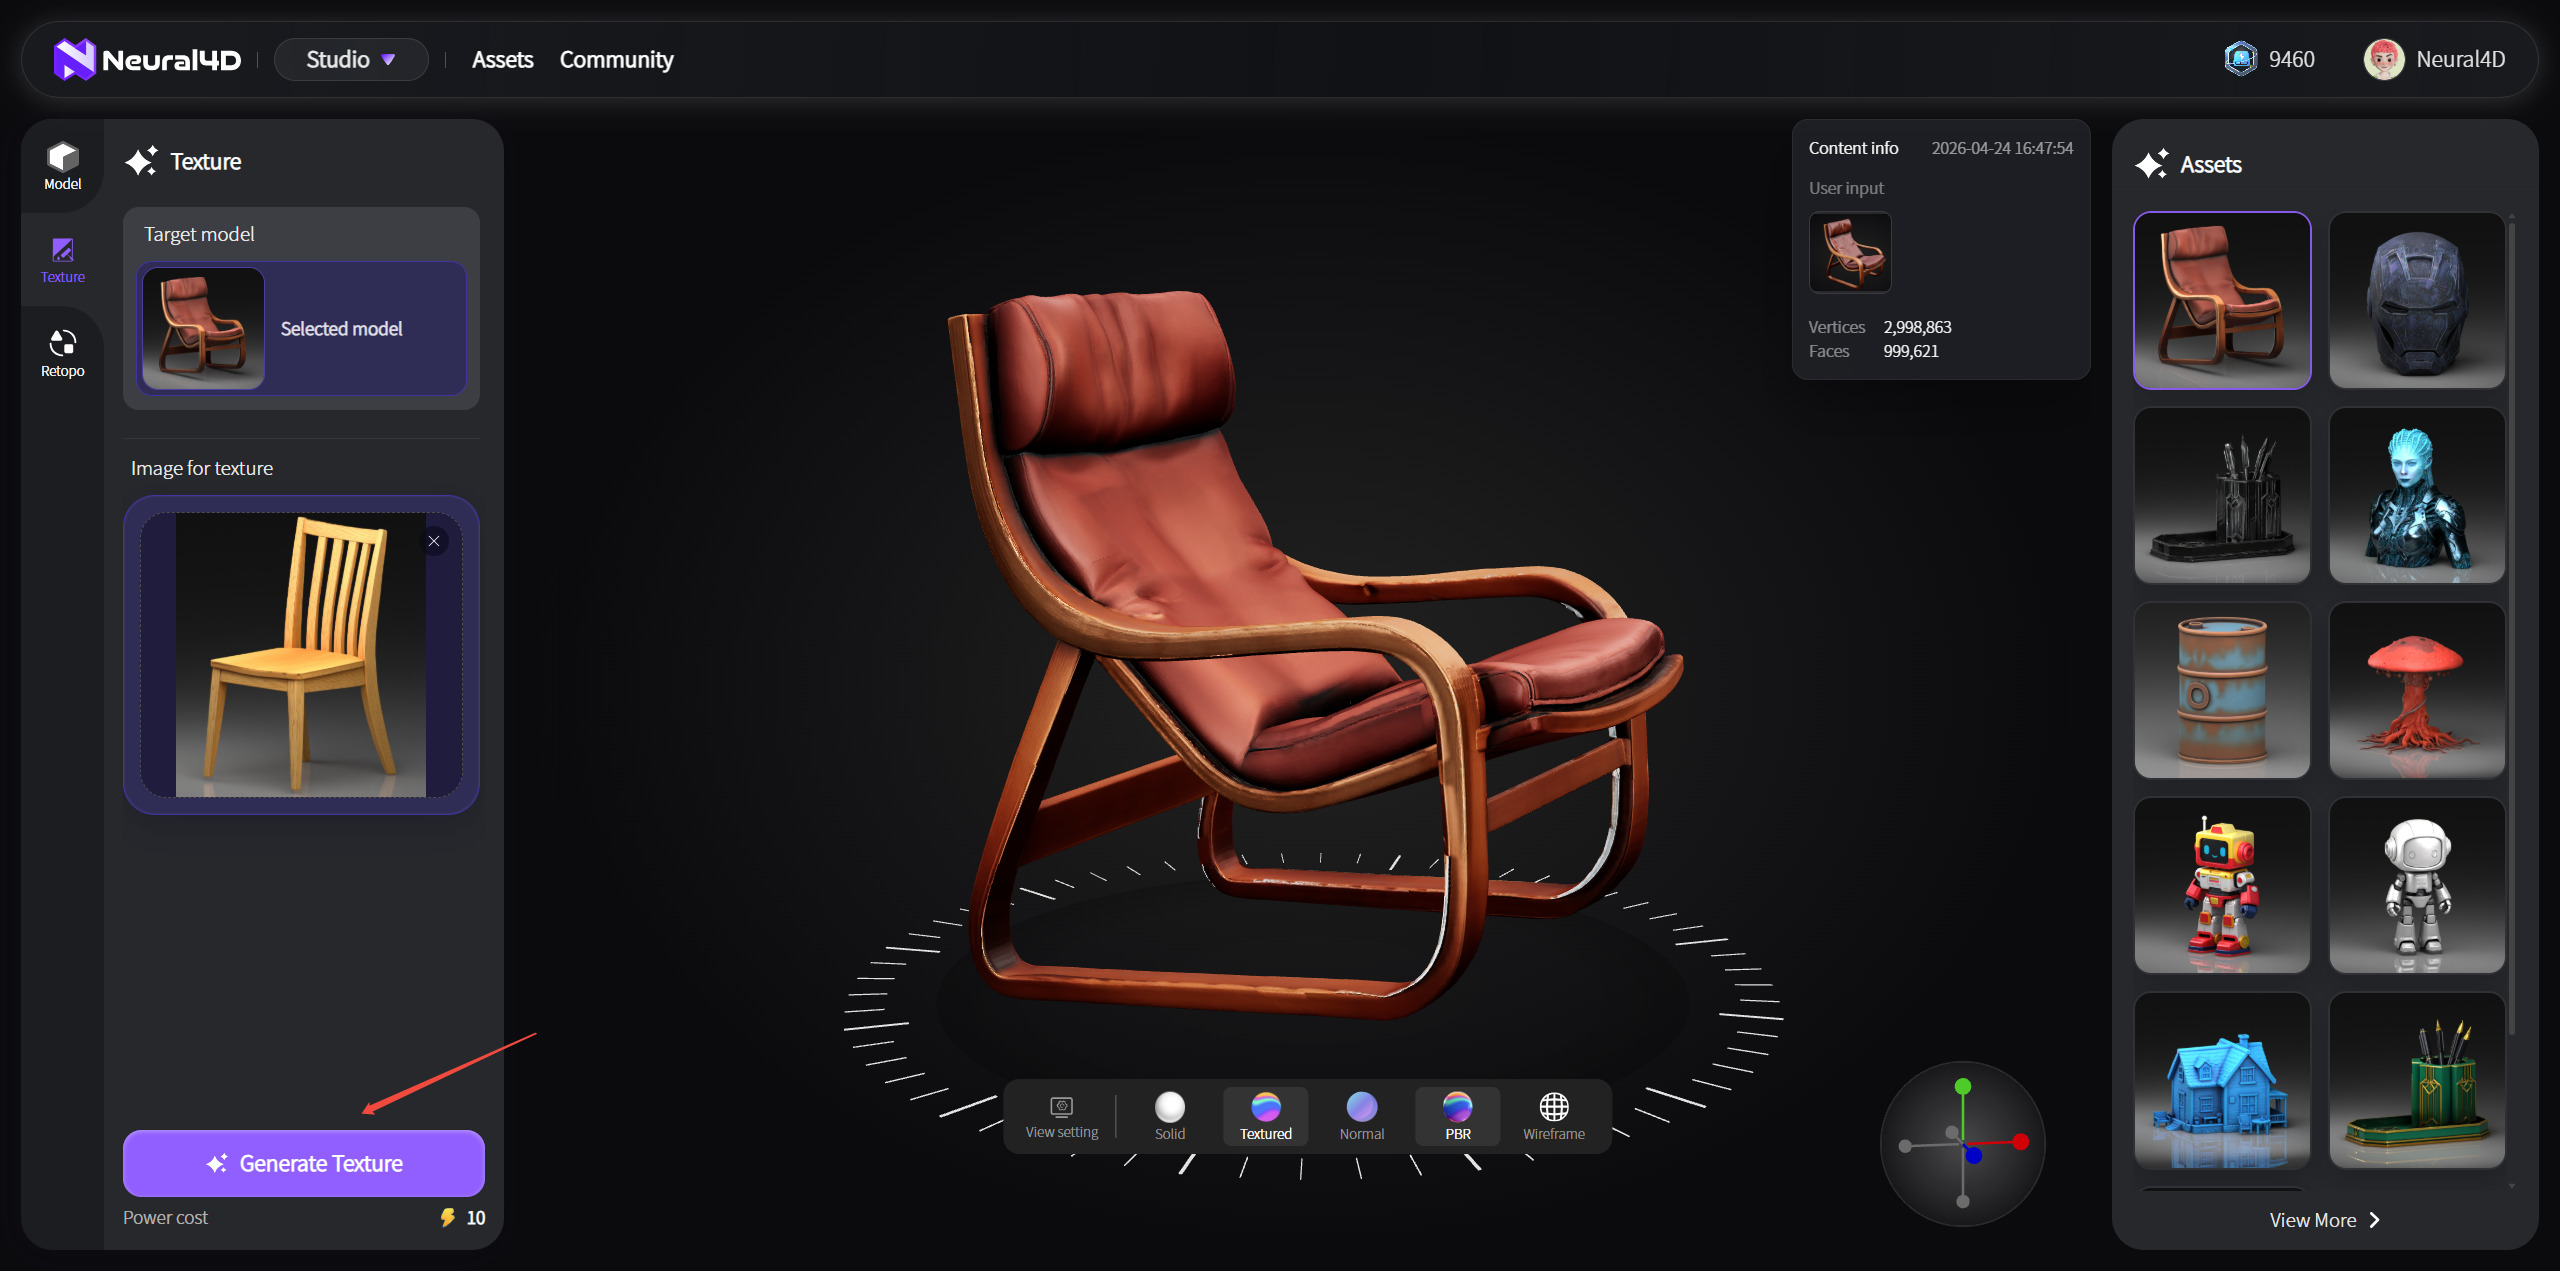This screenshot has height=1271, width=2560.
Task: Select the blue alien bust asset
Action: pos(2417,495)
